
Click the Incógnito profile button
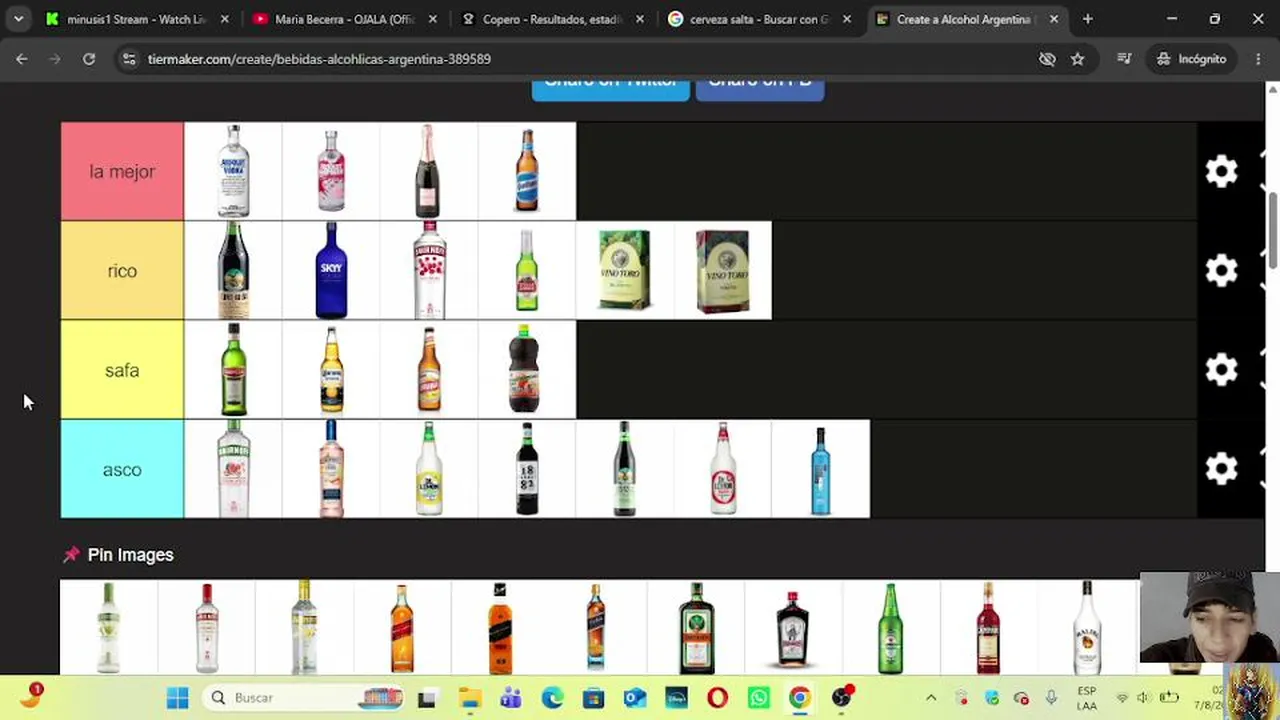point(1191,59)
